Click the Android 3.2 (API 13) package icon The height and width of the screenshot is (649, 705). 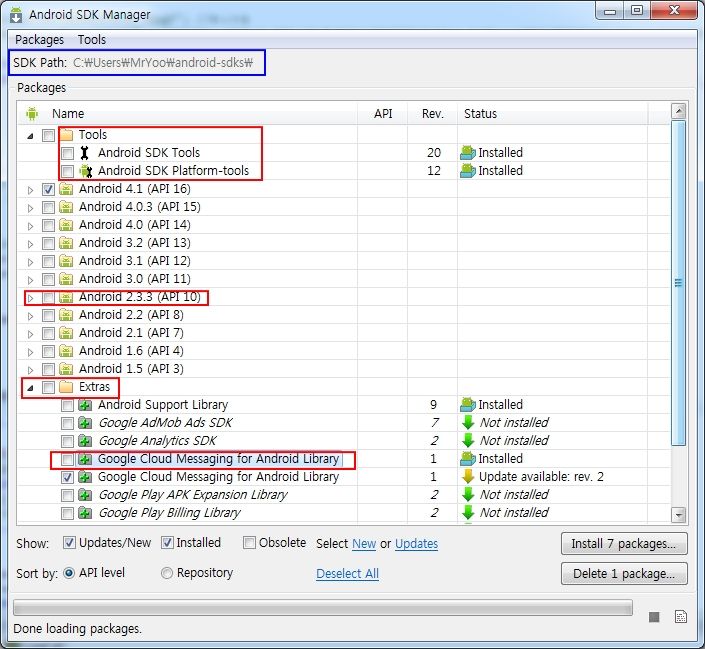66,243
